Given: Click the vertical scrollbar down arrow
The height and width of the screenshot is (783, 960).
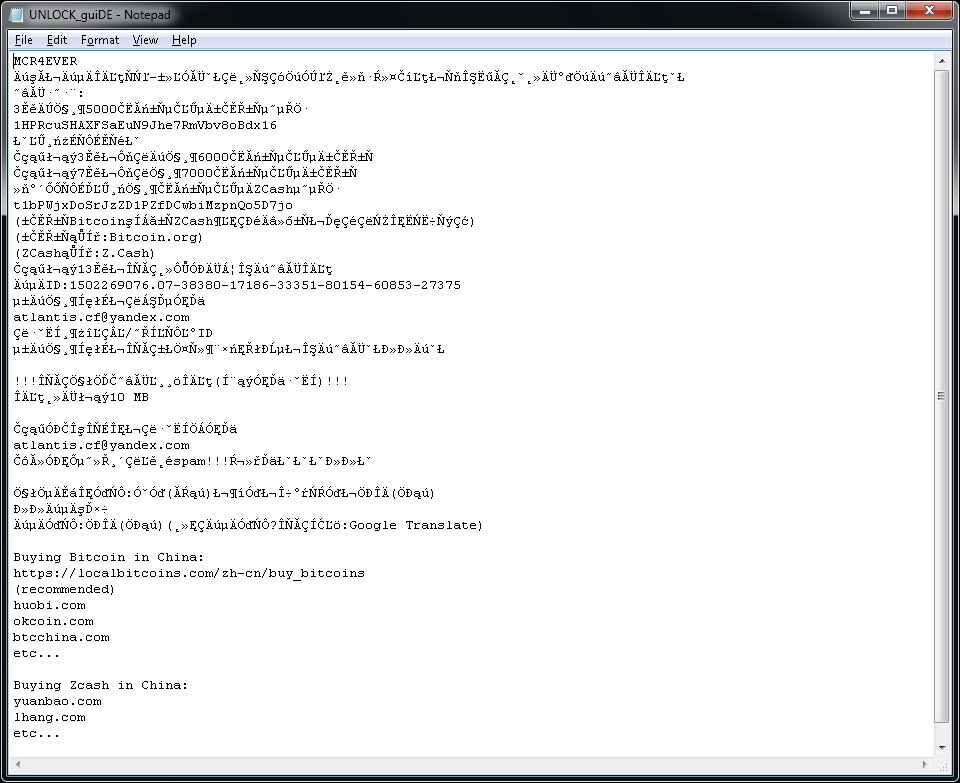Looking at the screenshot, I should [x=942, y=747].
